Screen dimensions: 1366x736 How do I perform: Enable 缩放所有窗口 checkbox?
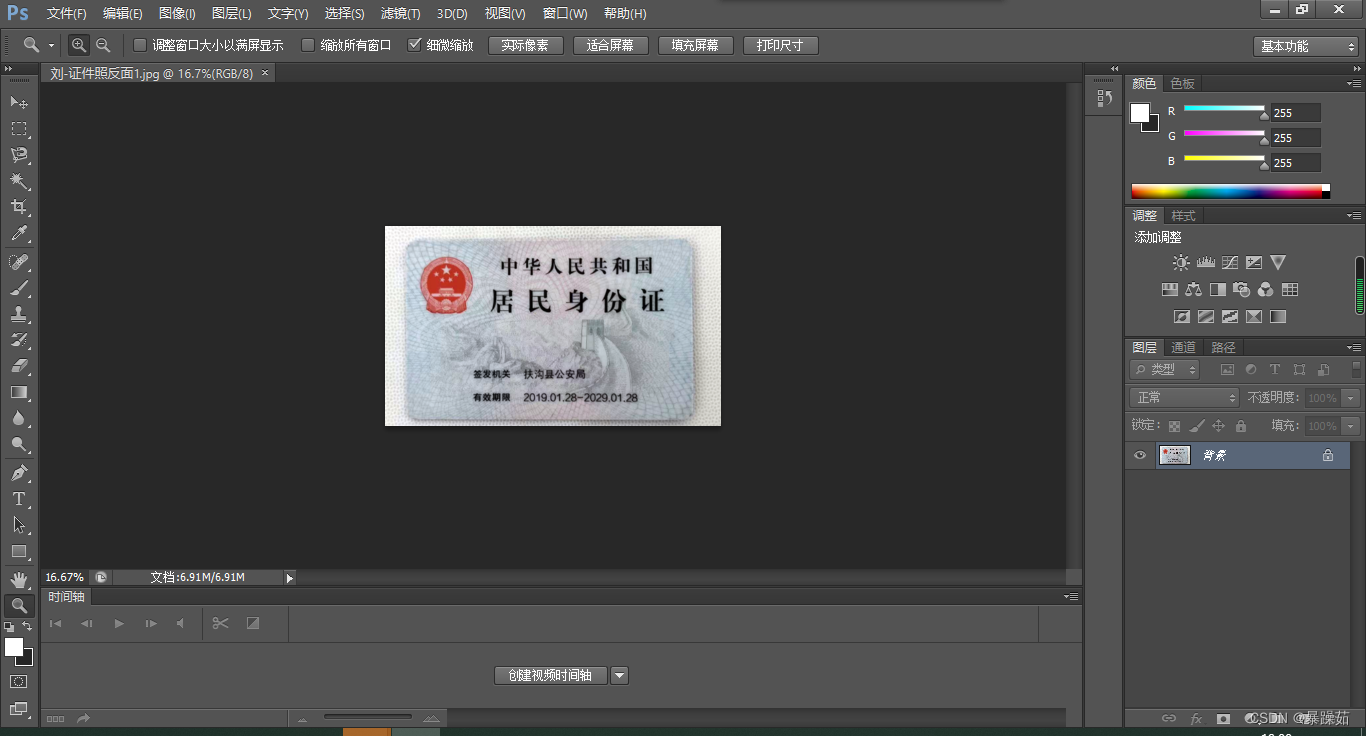click(x=308, y=45)
